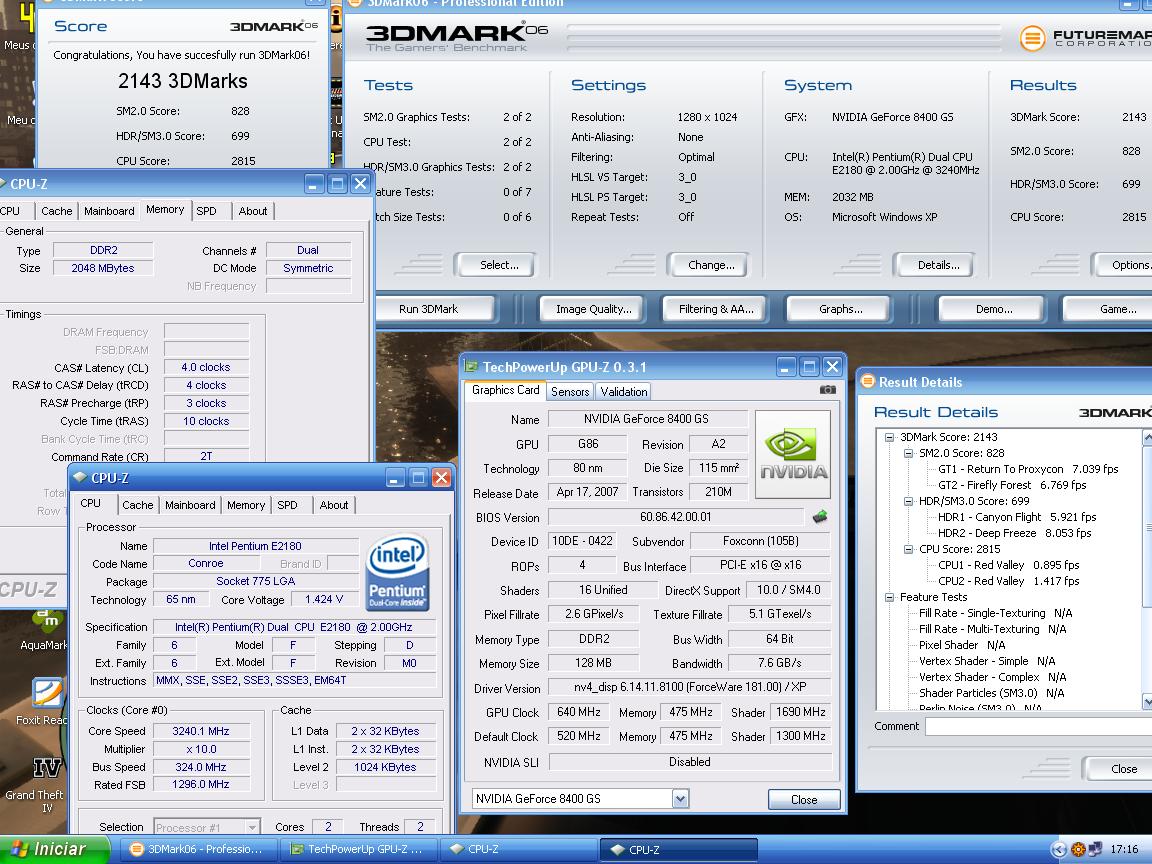This screenshot has width=1152, height=864.
Task: Click the Filtering & AA button
Action: point(716,309)
